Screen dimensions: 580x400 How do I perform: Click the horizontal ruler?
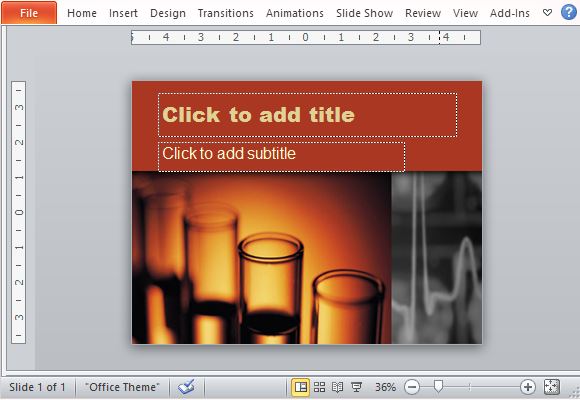pyautogui.click(x=306, y=37)
